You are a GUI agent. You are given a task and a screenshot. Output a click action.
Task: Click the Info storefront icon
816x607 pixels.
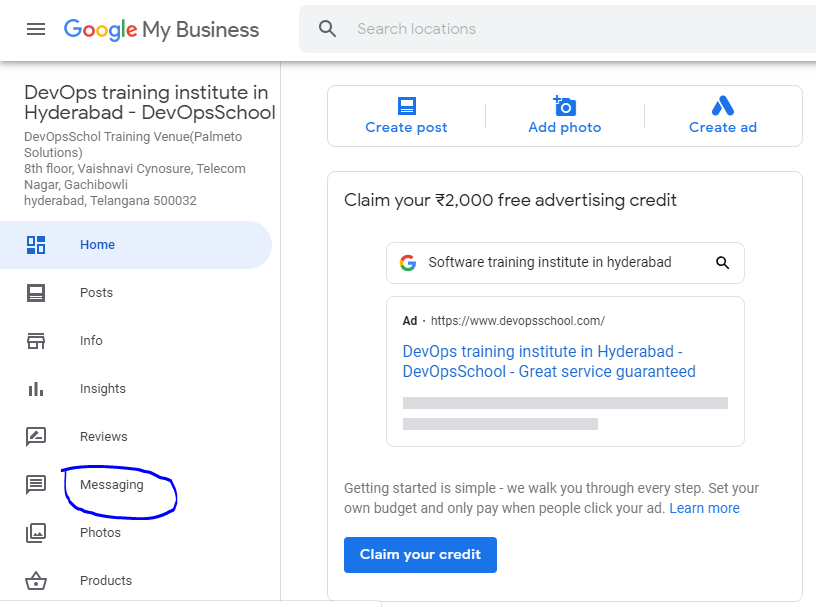36,340
